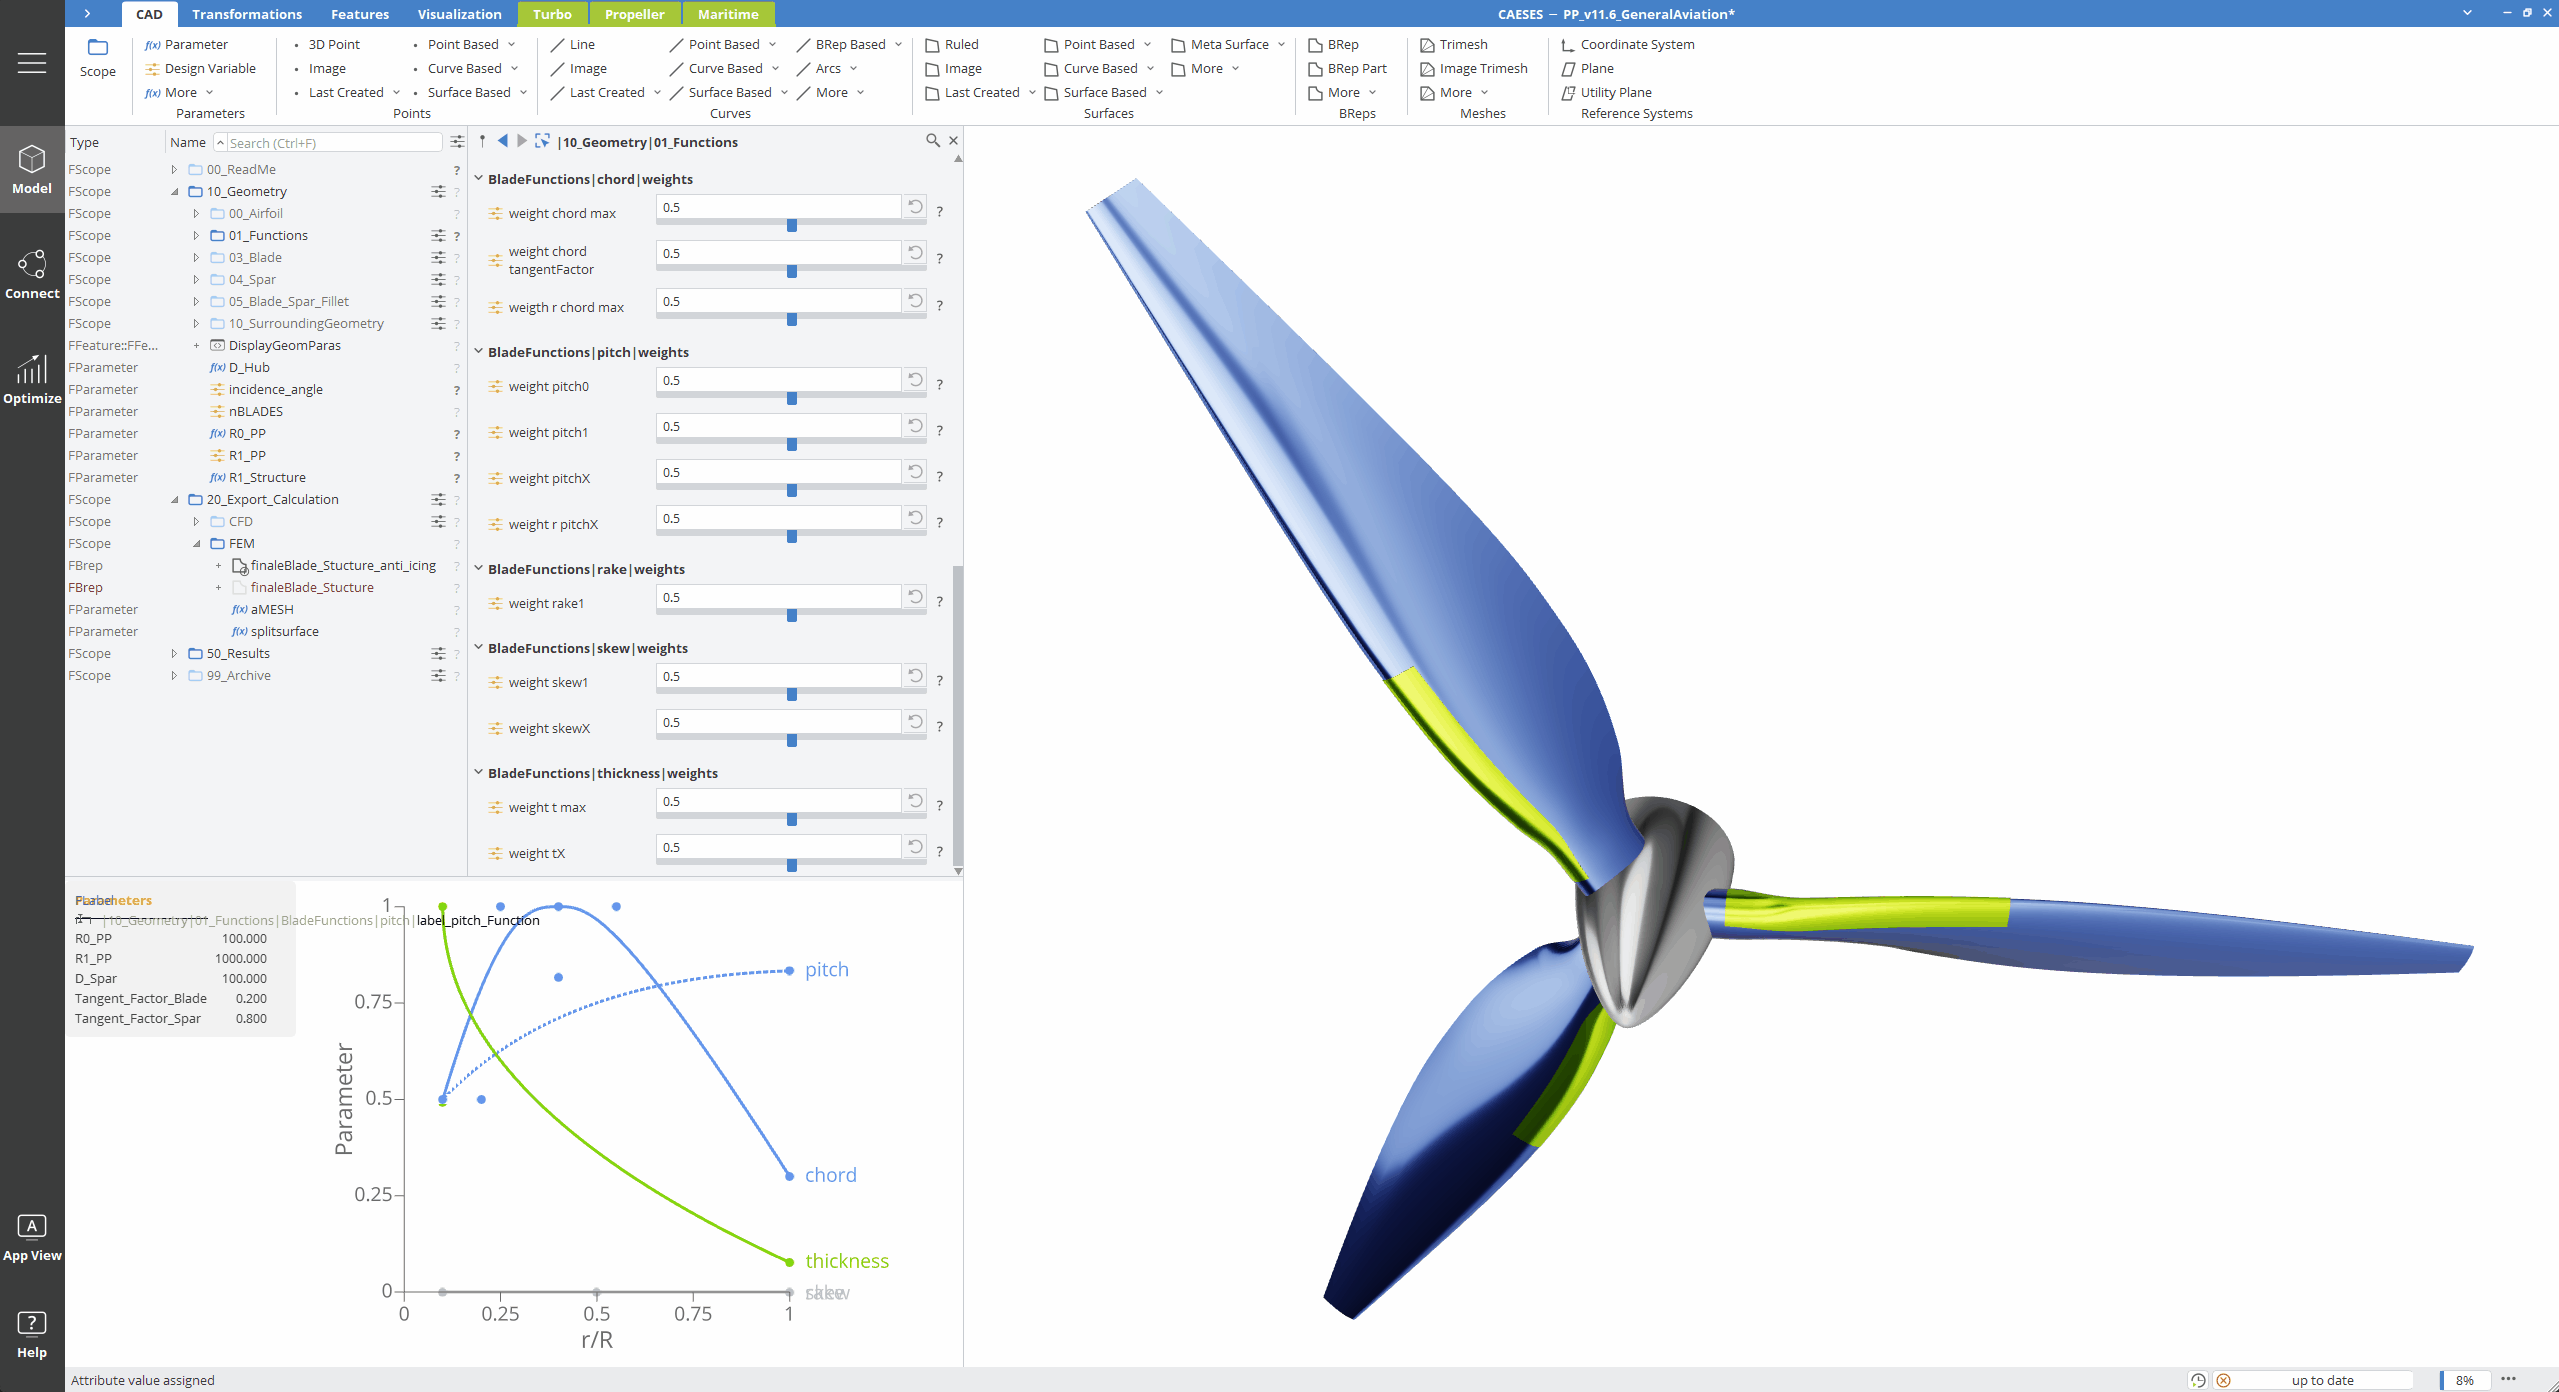The image size is (2559, 1392).
Task: Open the Connect workspace
Action: 32,274
